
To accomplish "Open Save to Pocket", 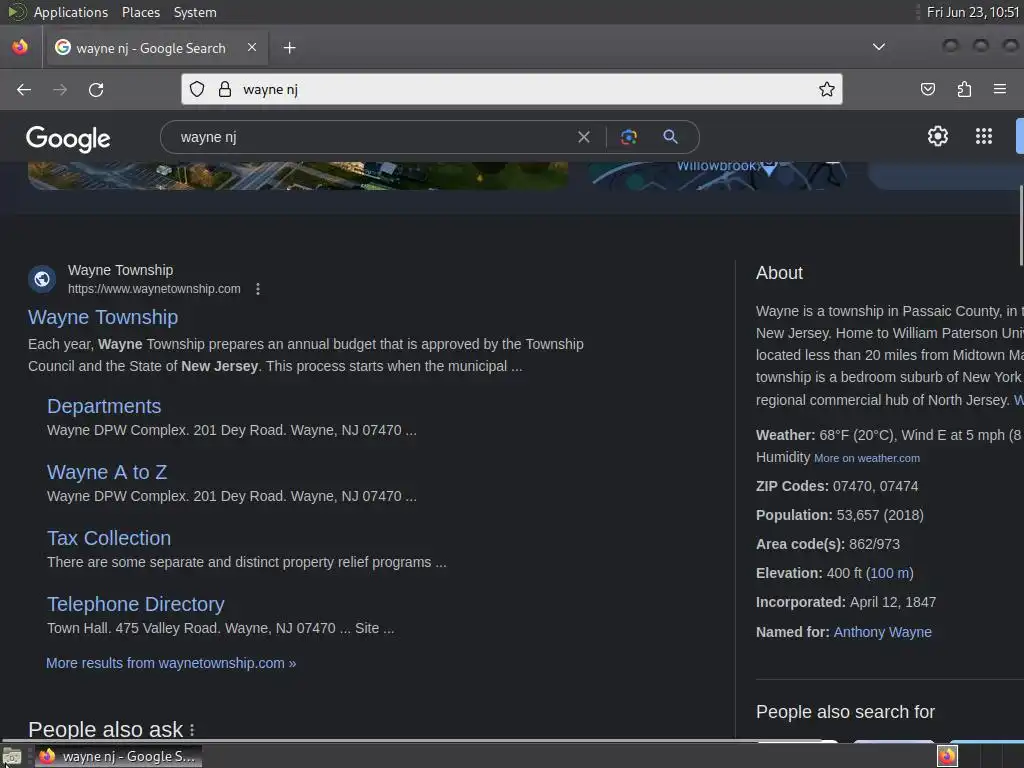I will click(927, 89).
